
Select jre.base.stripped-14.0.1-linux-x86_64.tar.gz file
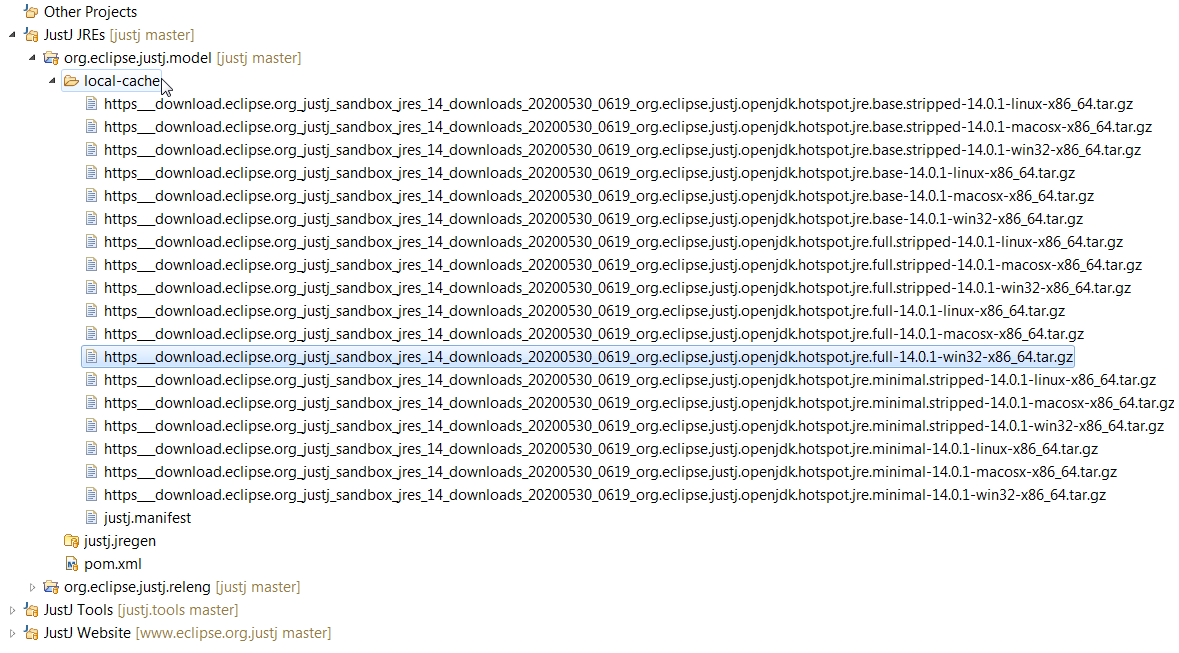coord(618,104)
